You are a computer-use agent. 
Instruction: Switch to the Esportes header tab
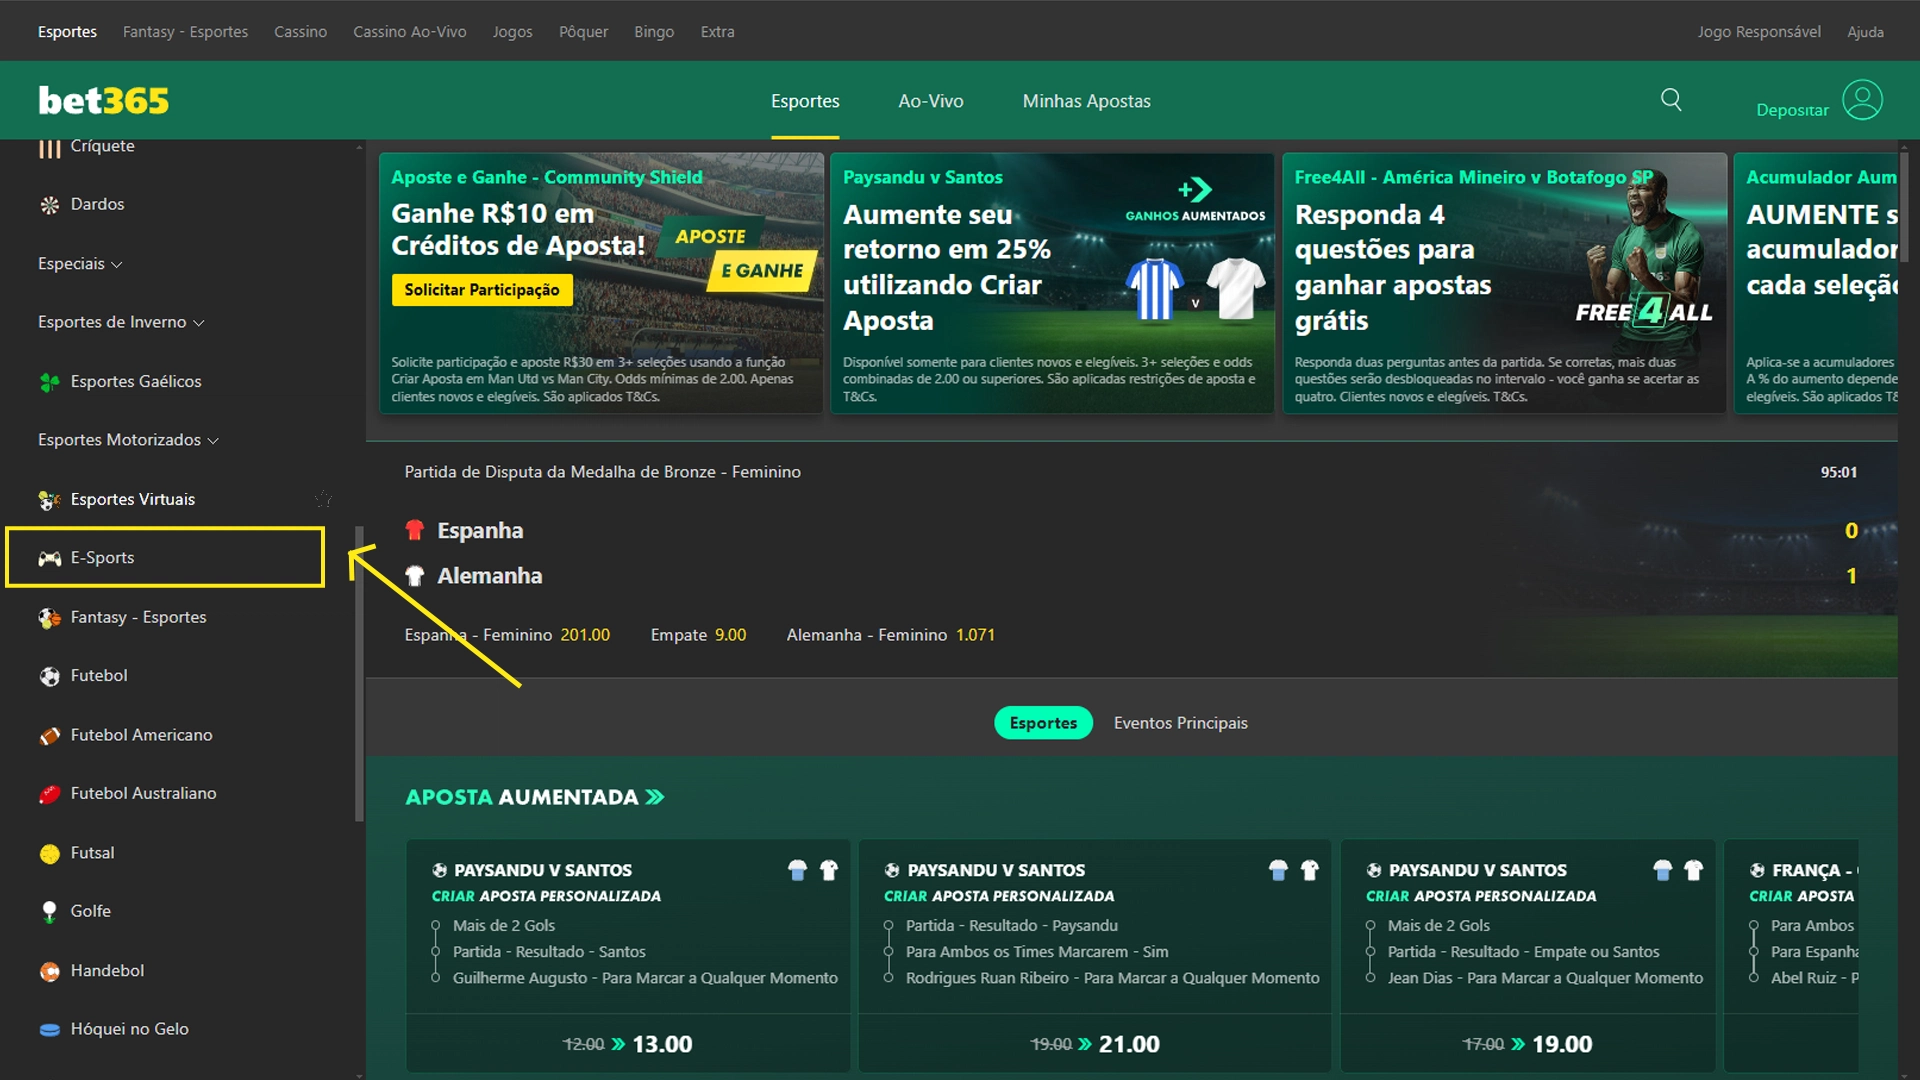click(805, 101)
